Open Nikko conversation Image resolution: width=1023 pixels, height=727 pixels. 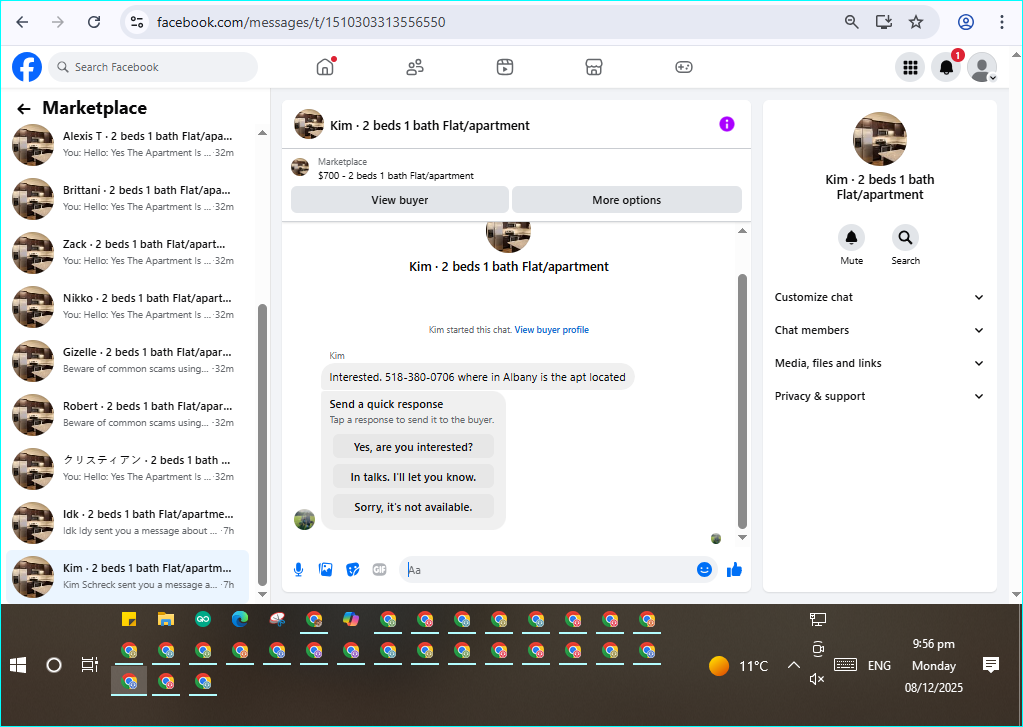point(128,306)
